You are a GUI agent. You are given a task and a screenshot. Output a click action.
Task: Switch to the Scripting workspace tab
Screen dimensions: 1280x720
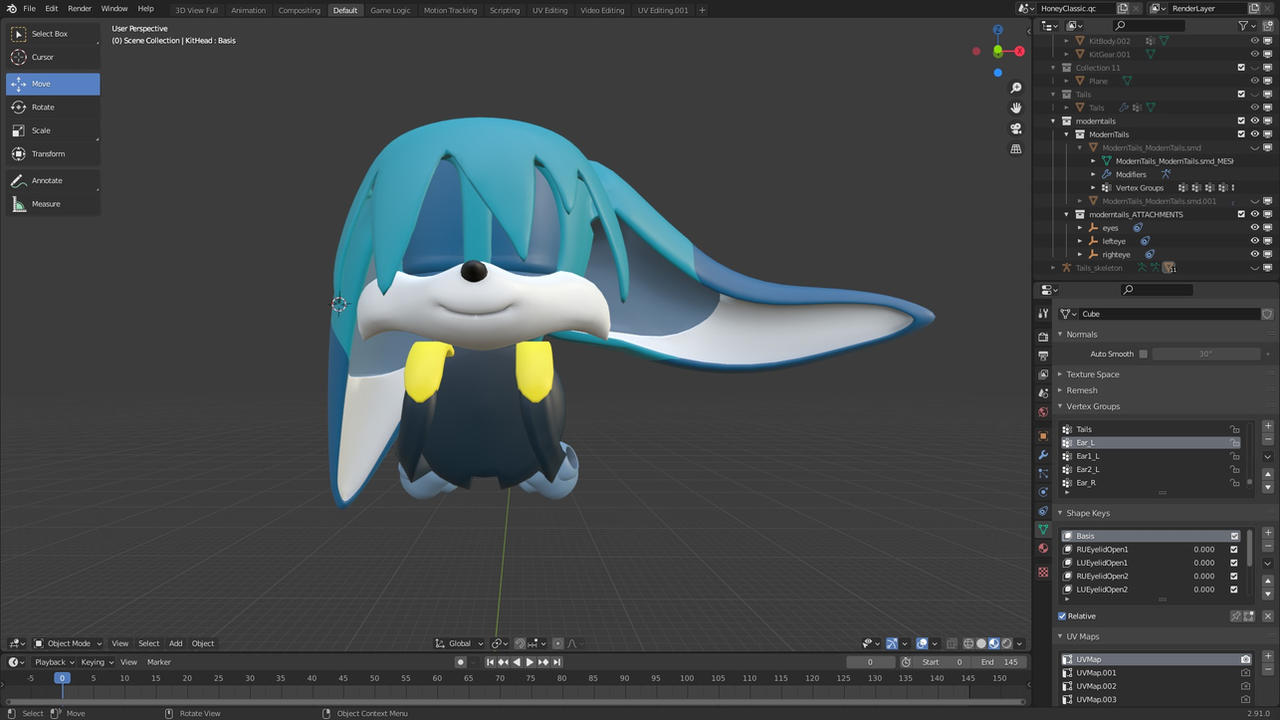coord(504,10)
